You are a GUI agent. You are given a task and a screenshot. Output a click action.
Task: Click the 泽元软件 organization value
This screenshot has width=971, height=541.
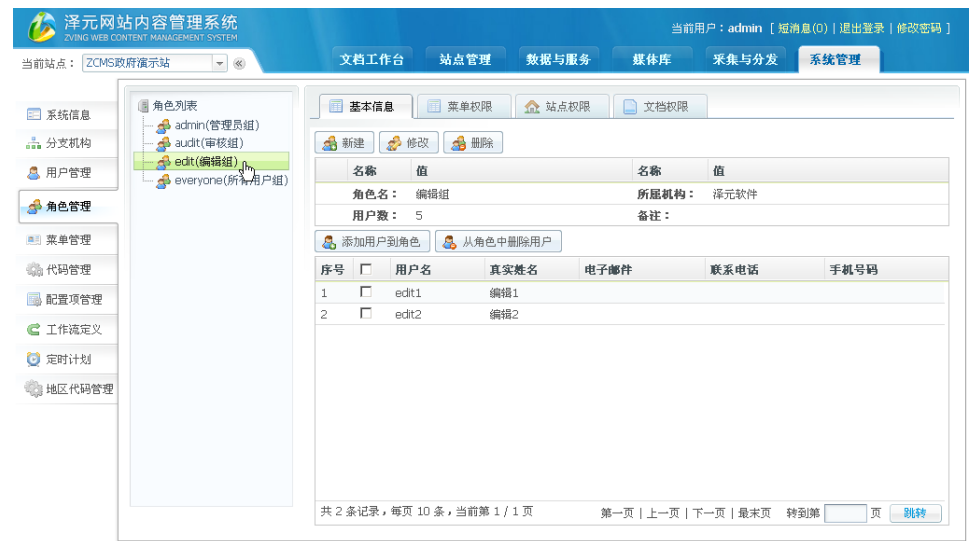tap(734, 194)
